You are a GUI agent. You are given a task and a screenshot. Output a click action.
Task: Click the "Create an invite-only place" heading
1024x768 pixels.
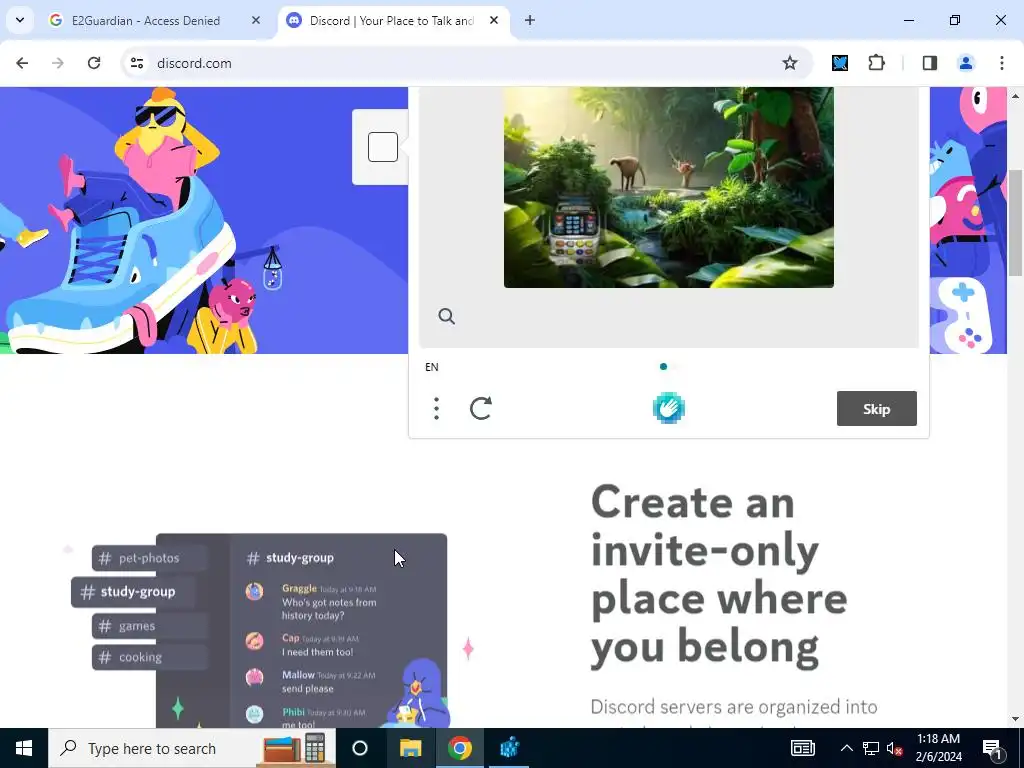(718, 575)
